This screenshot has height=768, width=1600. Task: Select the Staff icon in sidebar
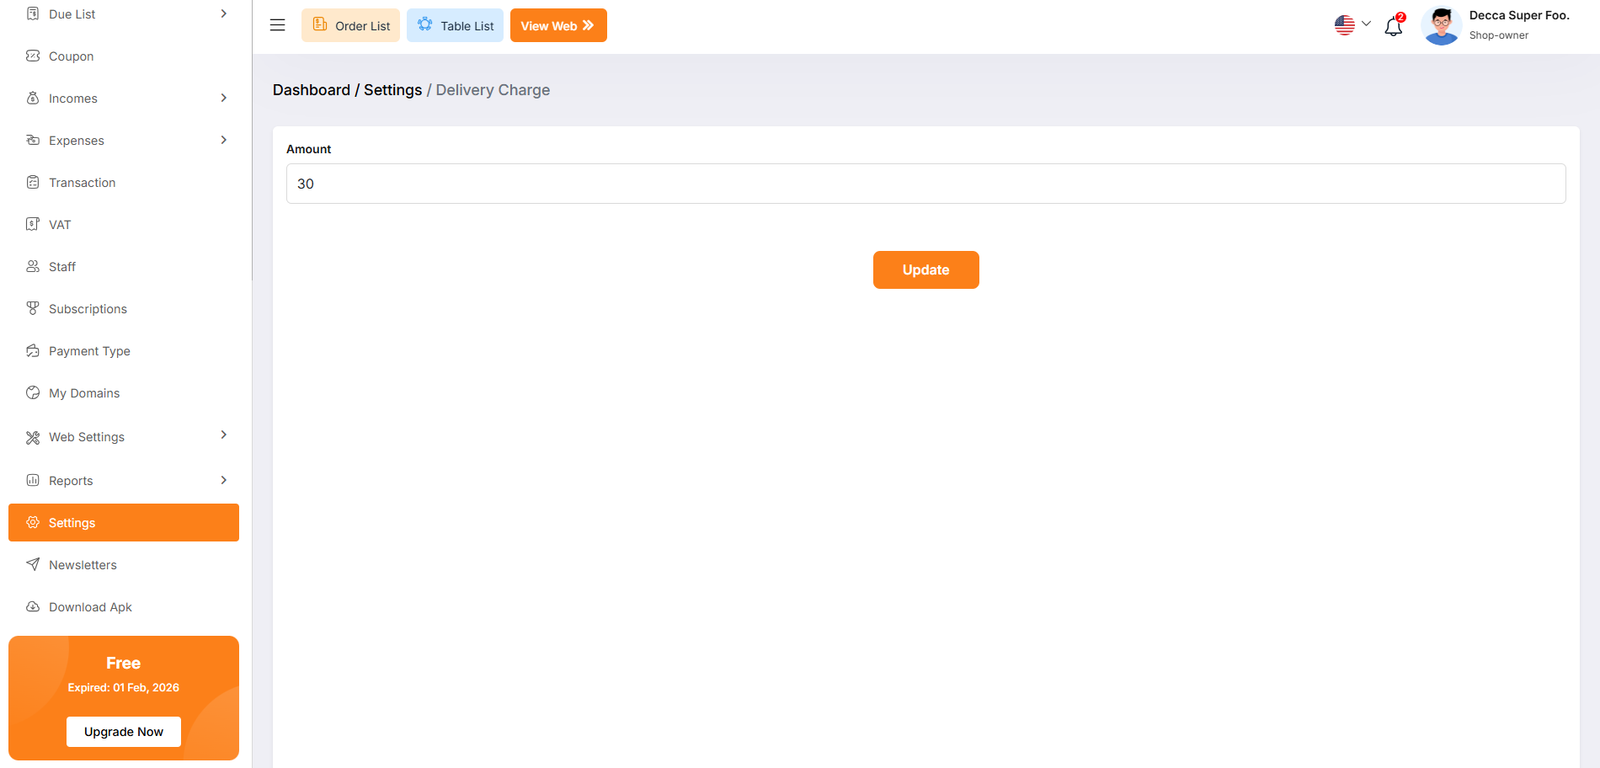coord(33,266)
